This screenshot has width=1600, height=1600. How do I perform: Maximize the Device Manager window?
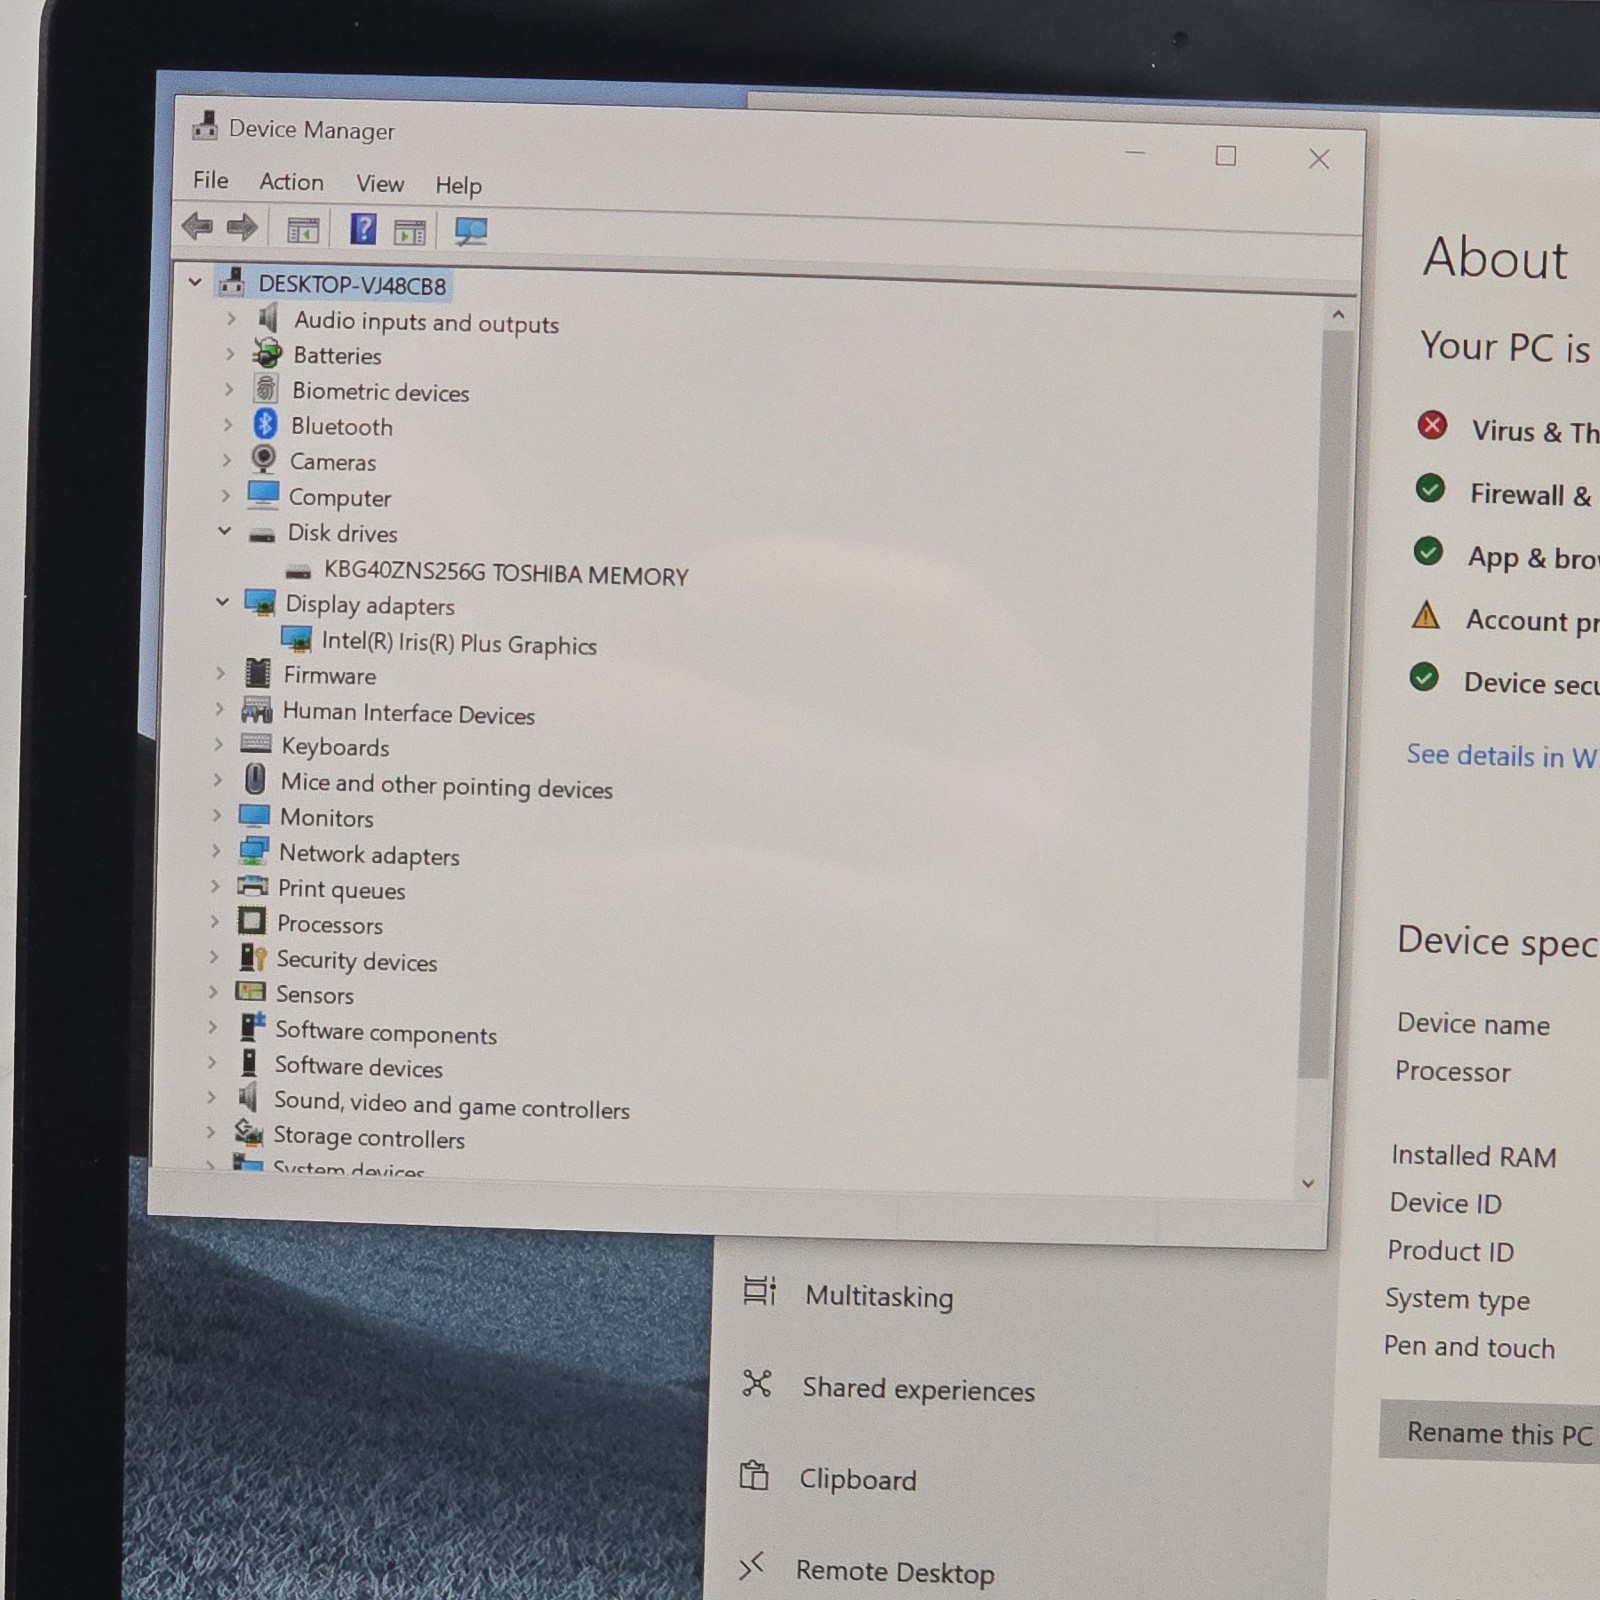pos(1226,156)
